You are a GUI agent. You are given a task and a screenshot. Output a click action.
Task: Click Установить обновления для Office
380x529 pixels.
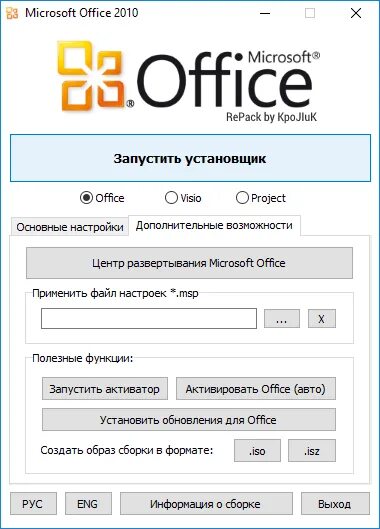pos(189,420)
